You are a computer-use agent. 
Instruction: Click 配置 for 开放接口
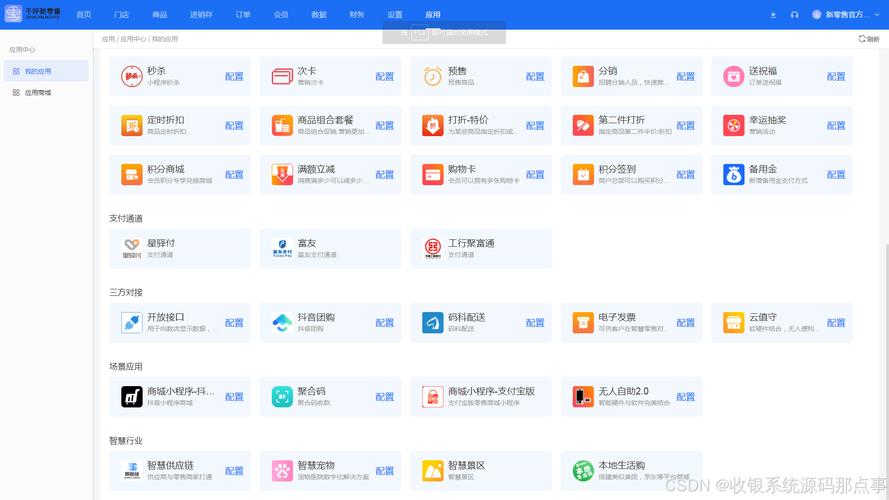[x=234, y=323]
